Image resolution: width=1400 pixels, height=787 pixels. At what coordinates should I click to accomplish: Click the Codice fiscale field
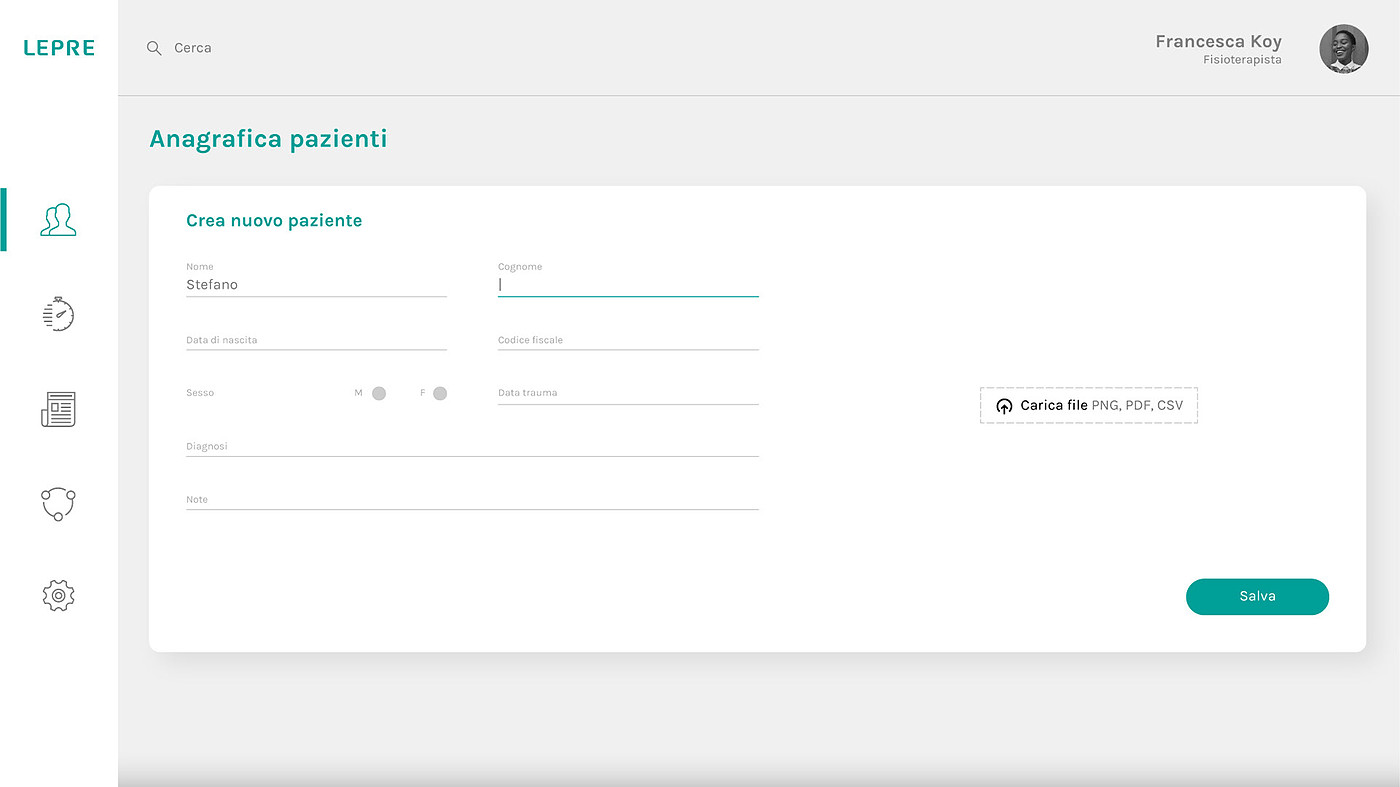[628, 340]
